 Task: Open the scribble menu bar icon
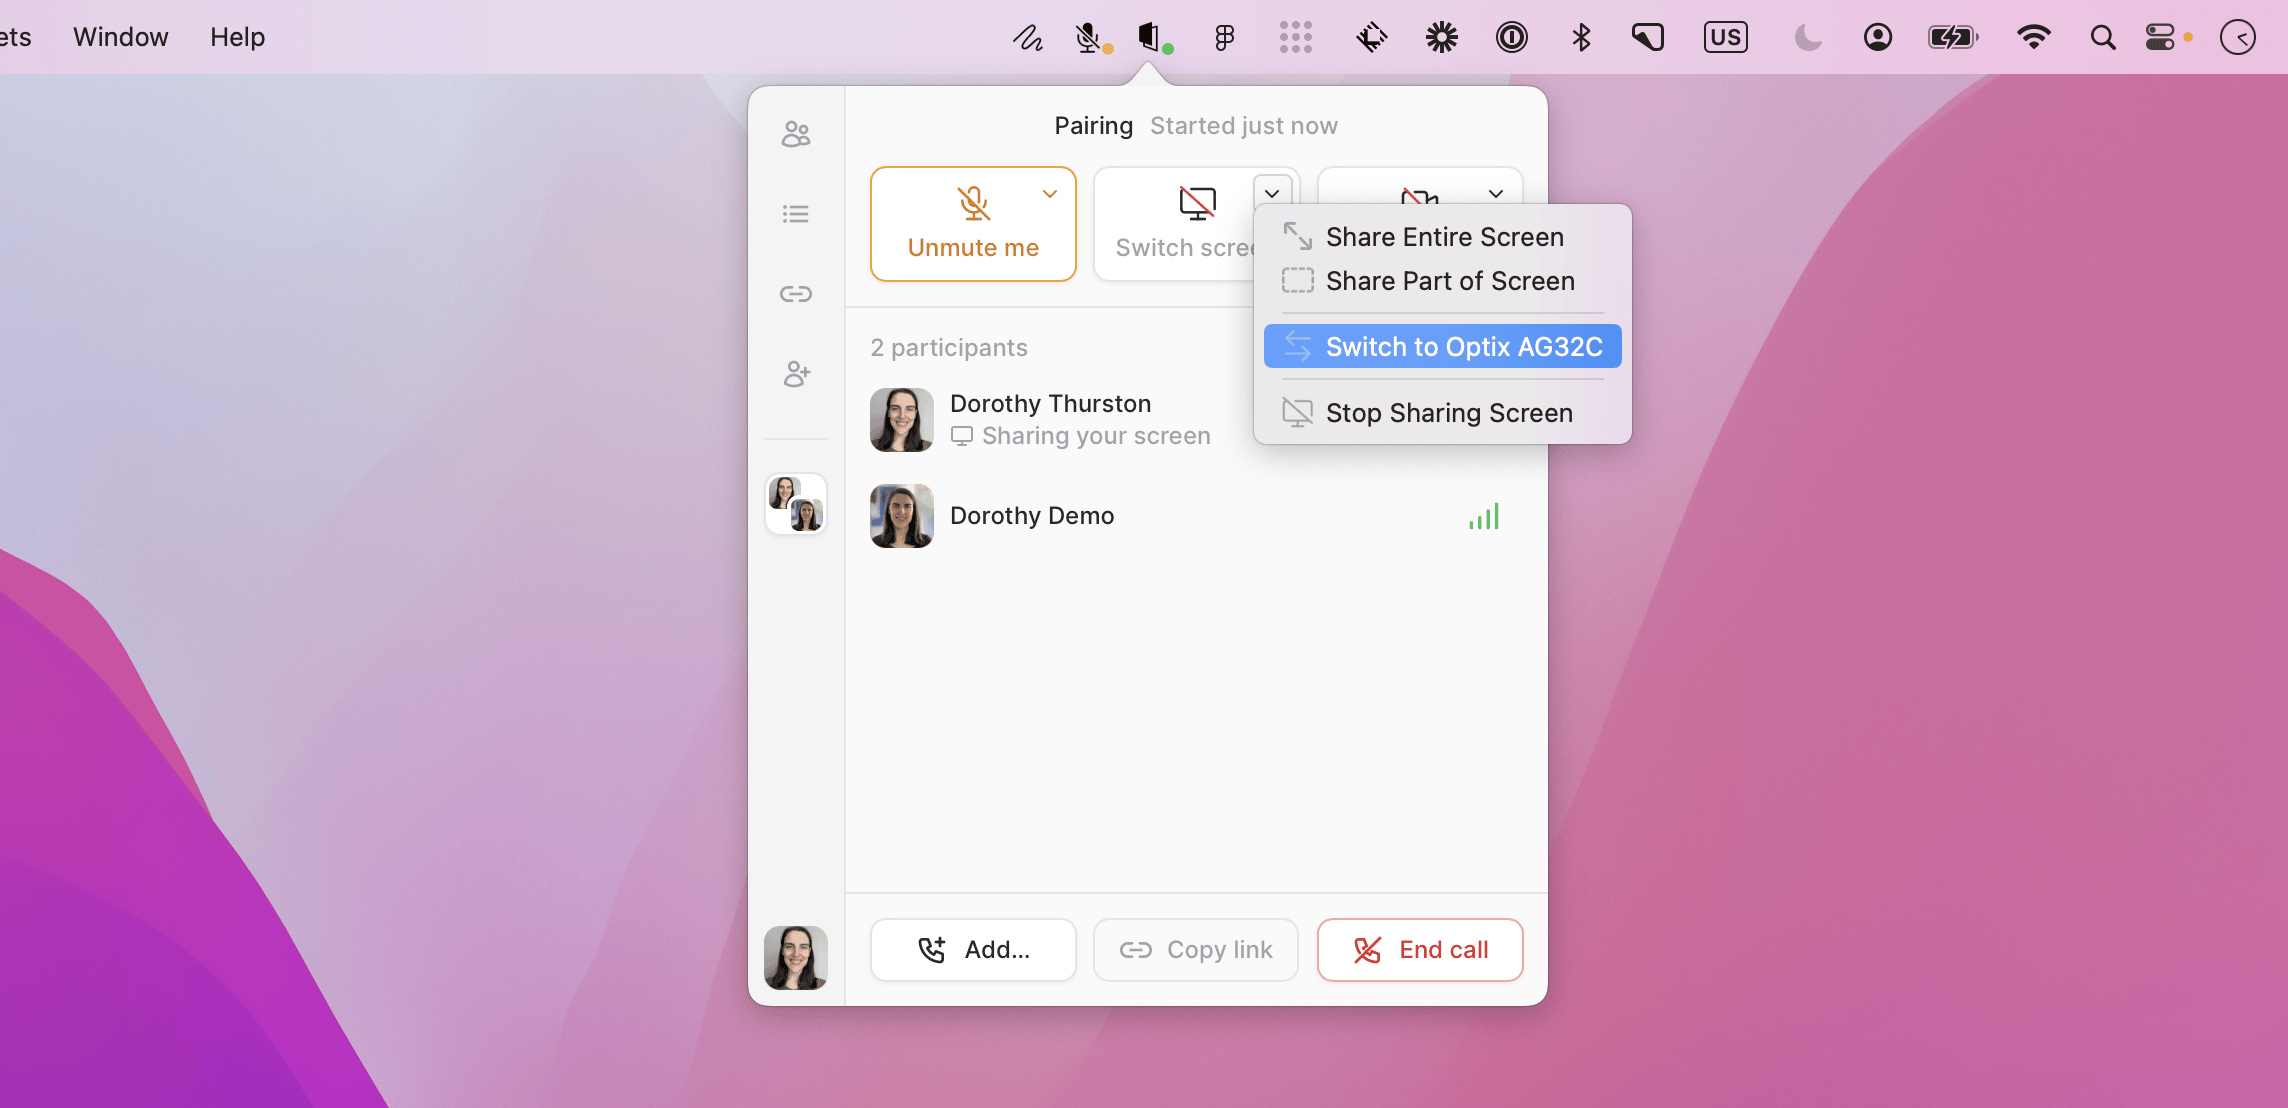1027,38
